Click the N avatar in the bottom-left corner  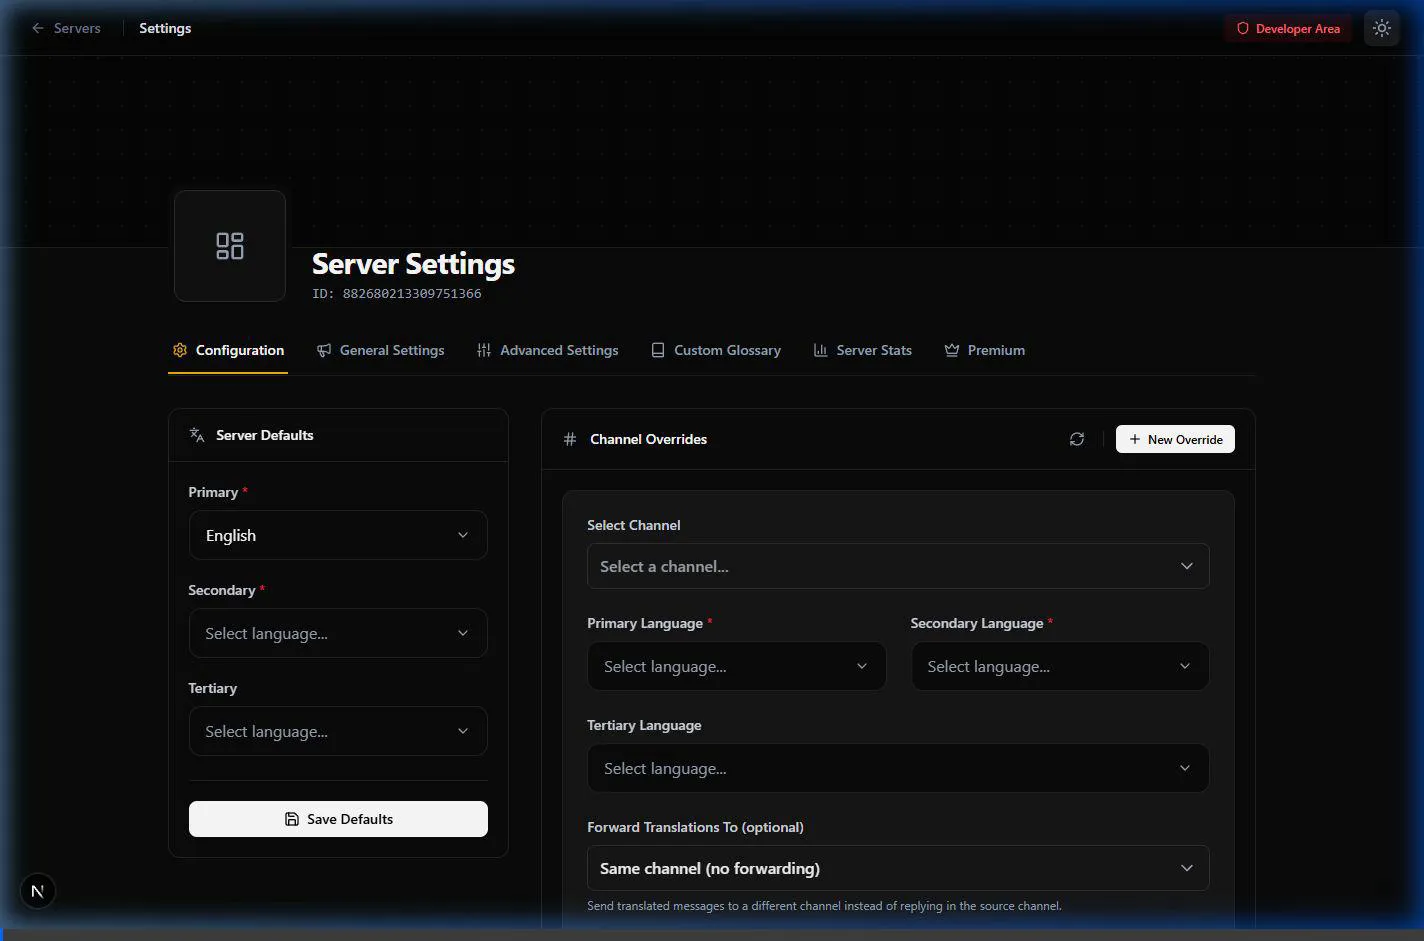tap(37, 890)
